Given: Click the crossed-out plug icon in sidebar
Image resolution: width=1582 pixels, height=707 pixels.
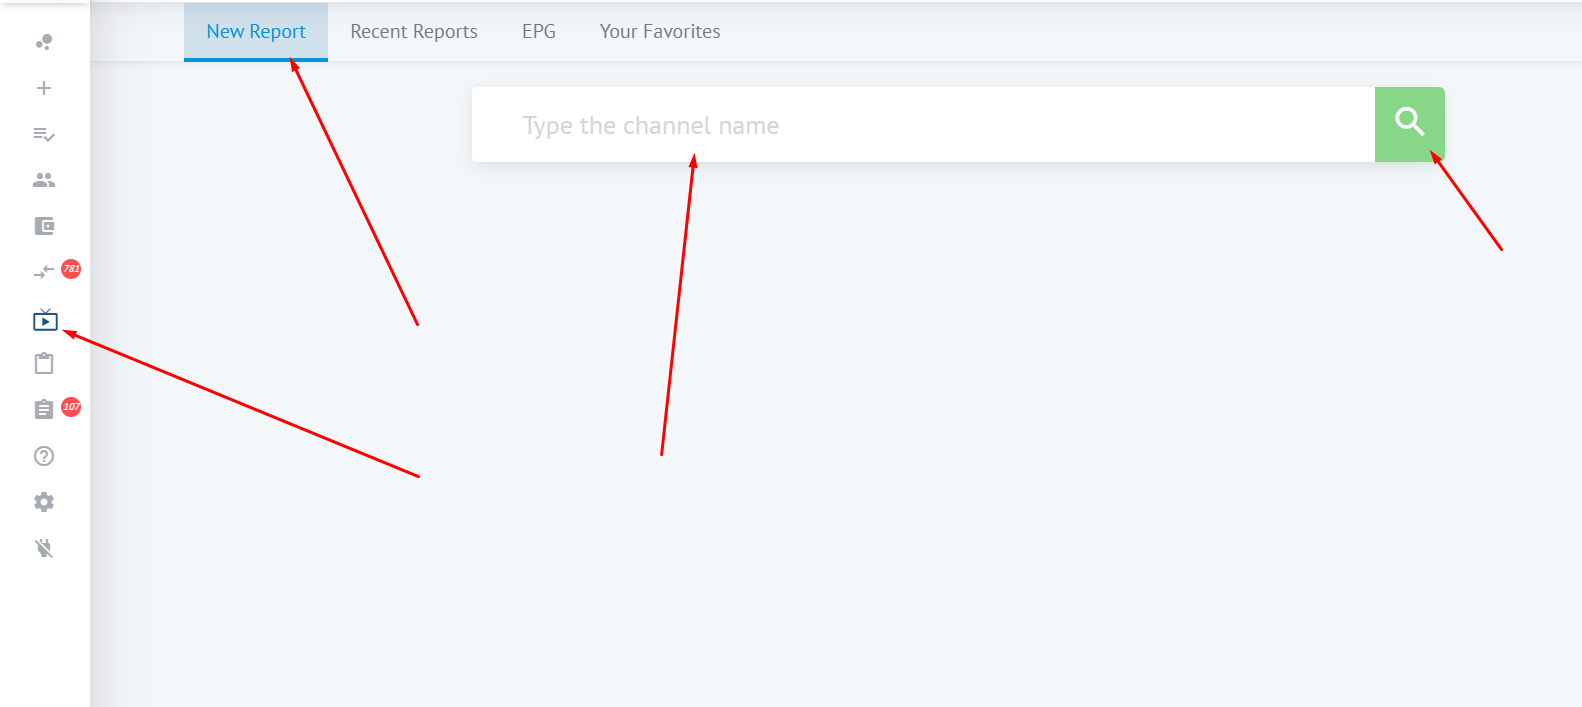Looking at the screenshot, I should [44, 548].
